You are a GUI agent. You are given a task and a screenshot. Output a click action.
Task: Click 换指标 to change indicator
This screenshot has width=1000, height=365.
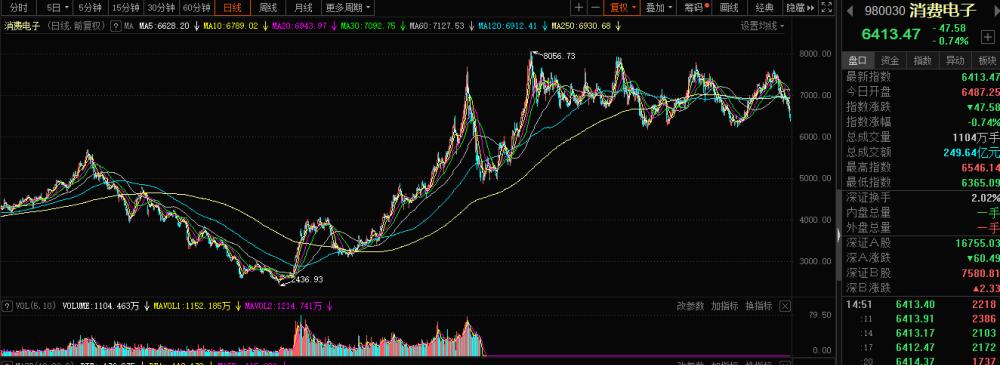coord(759,306)
